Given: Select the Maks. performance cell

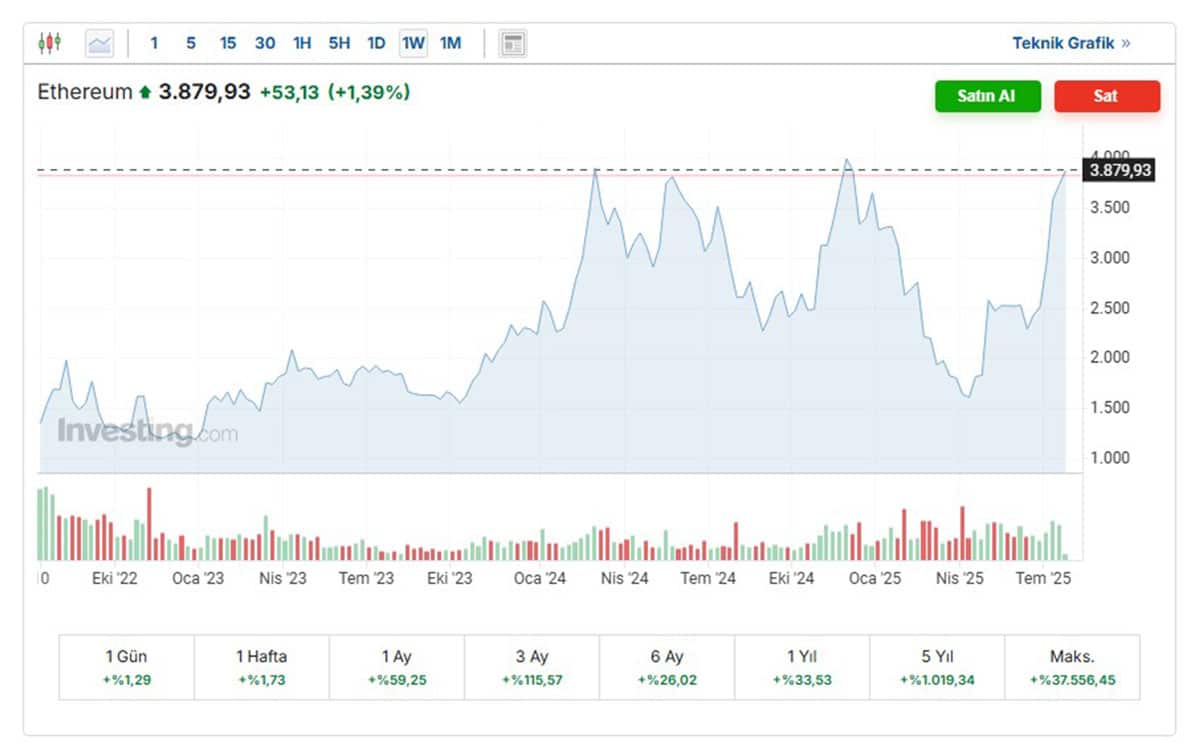Looking at the screenshot, I should pyautogui.click(x=1072, y=667).
